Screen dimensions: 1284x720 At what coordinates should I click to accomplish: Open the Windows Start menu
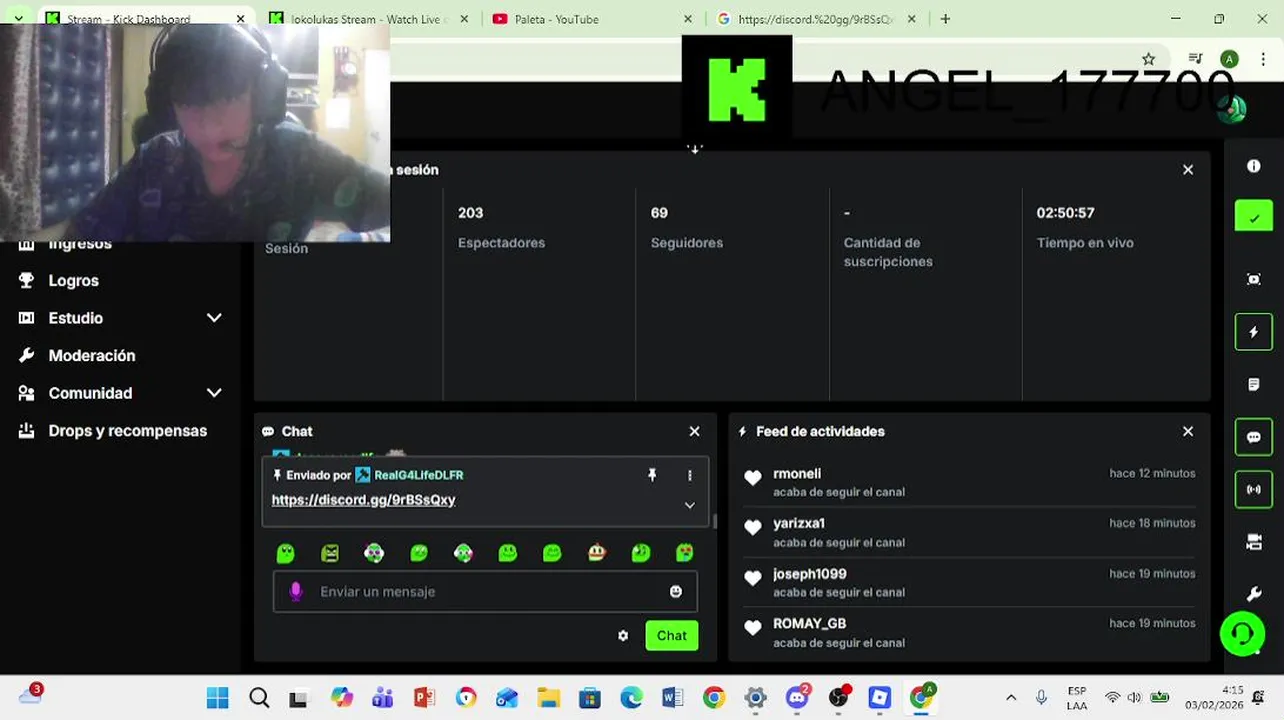click(x=217, y=698)
